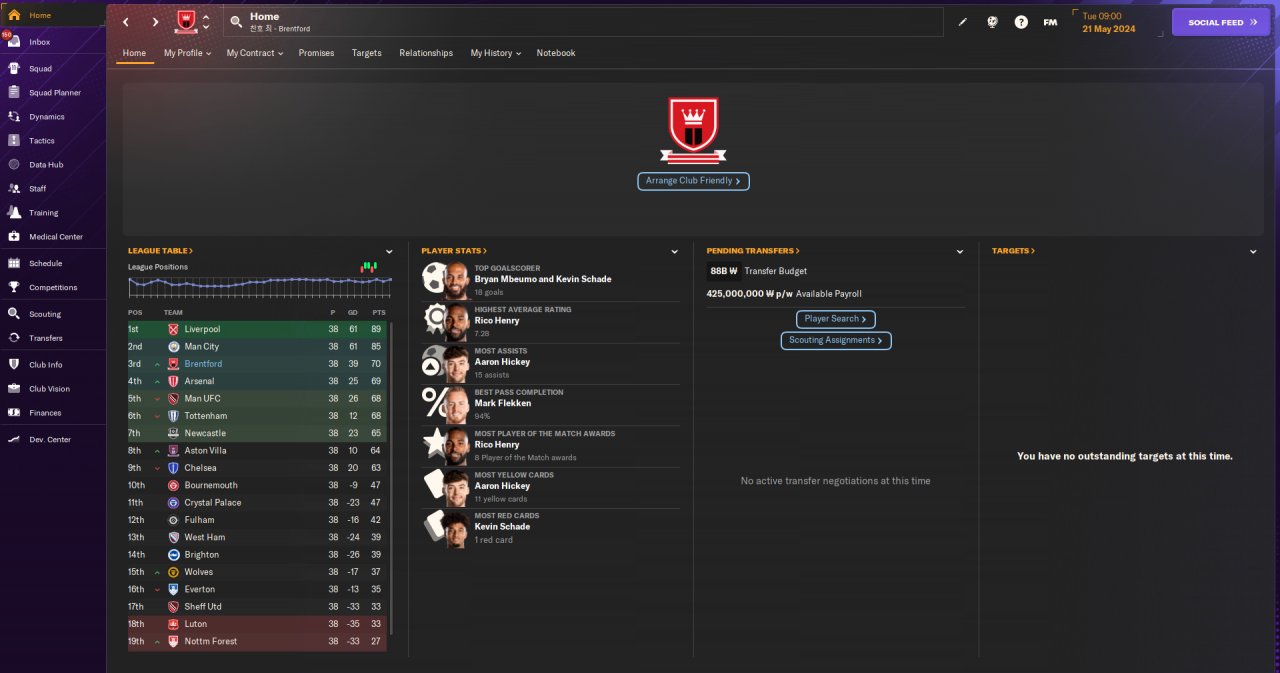Click the league table scrollbar
The image size is (1280, 673).
[x=392, y=478]
